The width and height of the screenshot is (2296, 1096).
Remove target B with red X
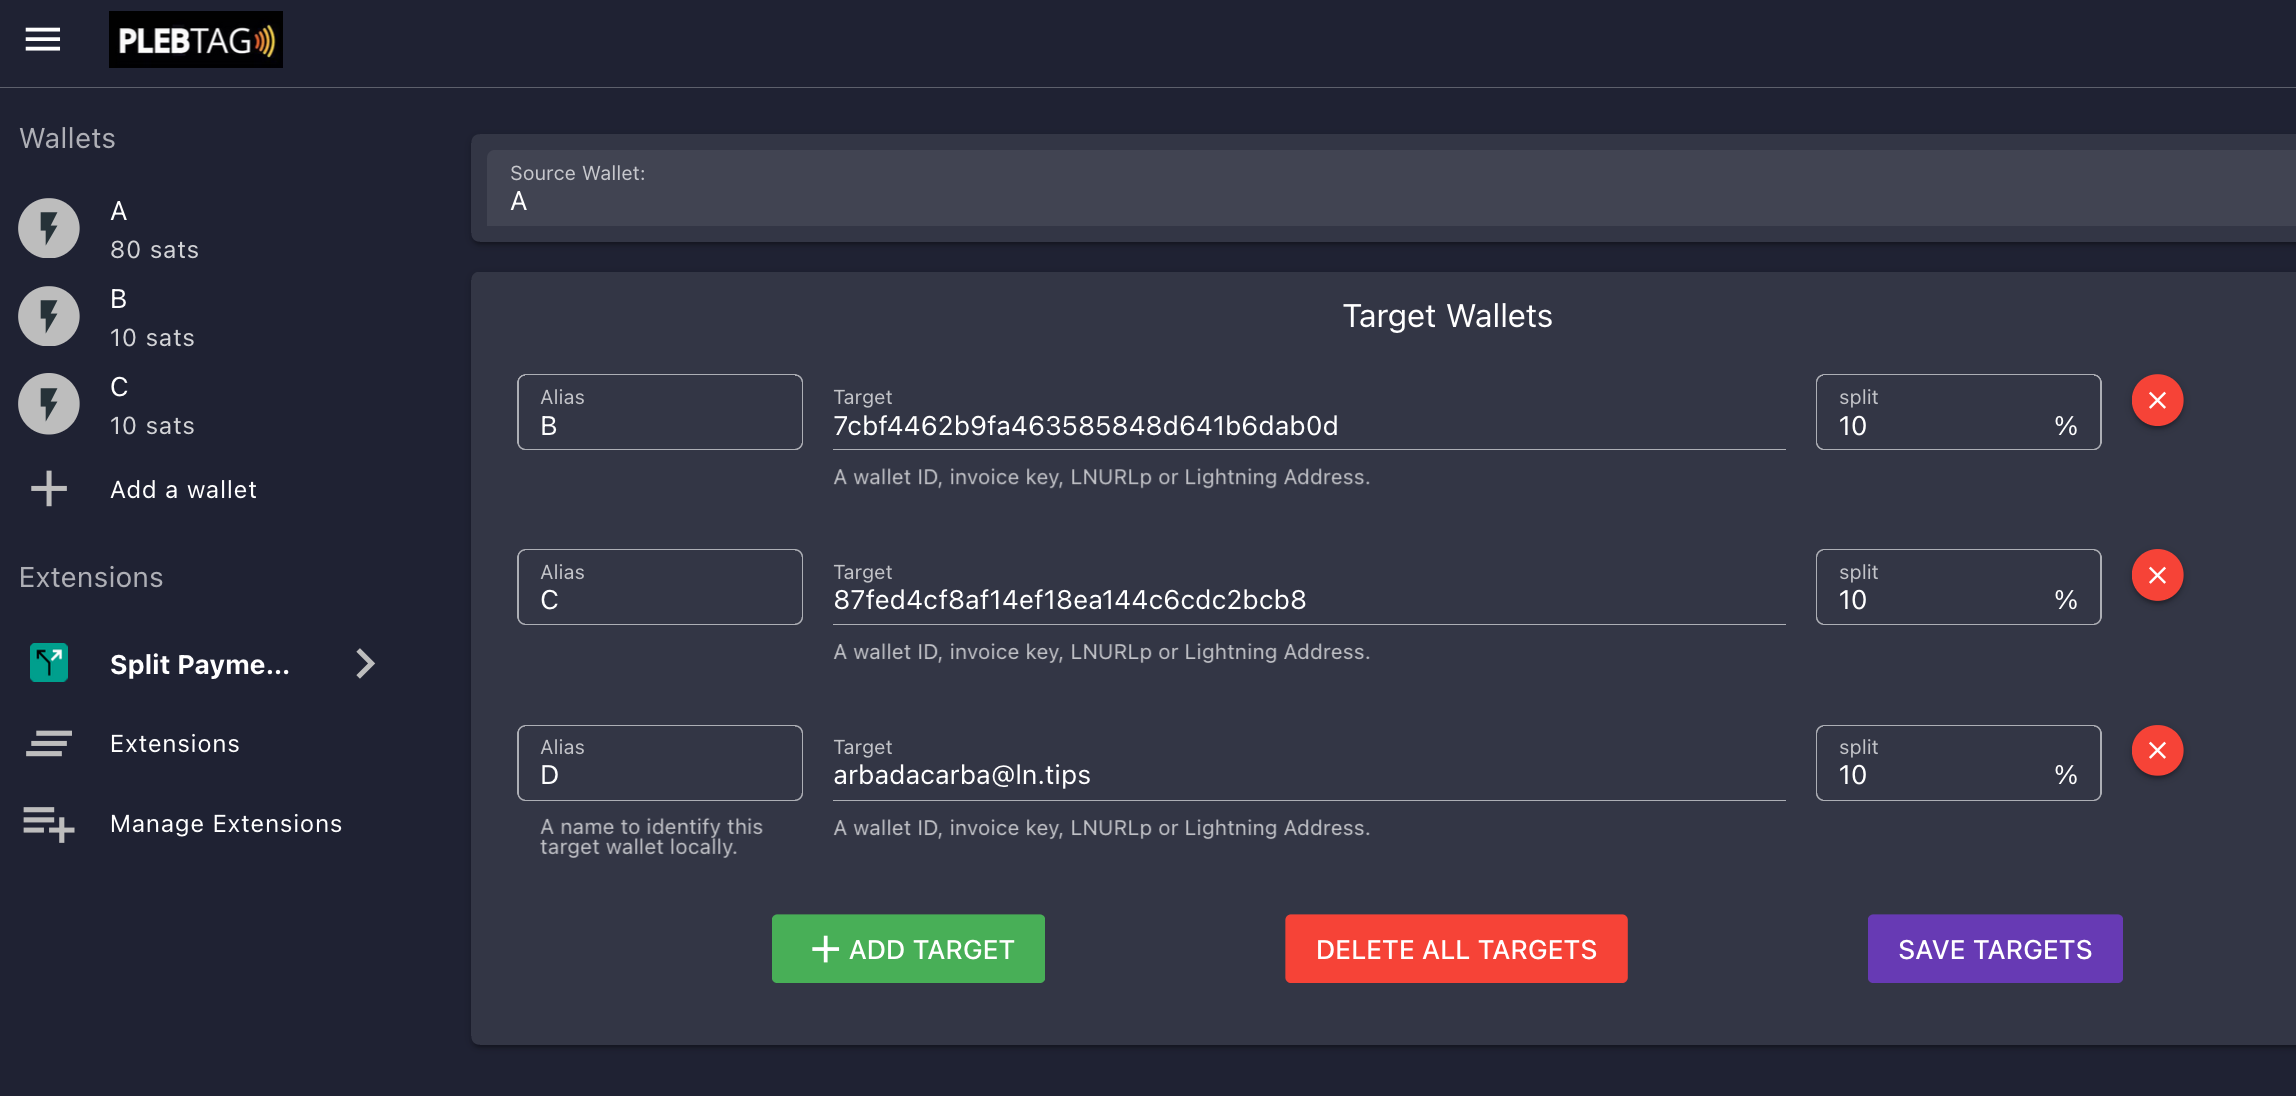point(2157,401)
